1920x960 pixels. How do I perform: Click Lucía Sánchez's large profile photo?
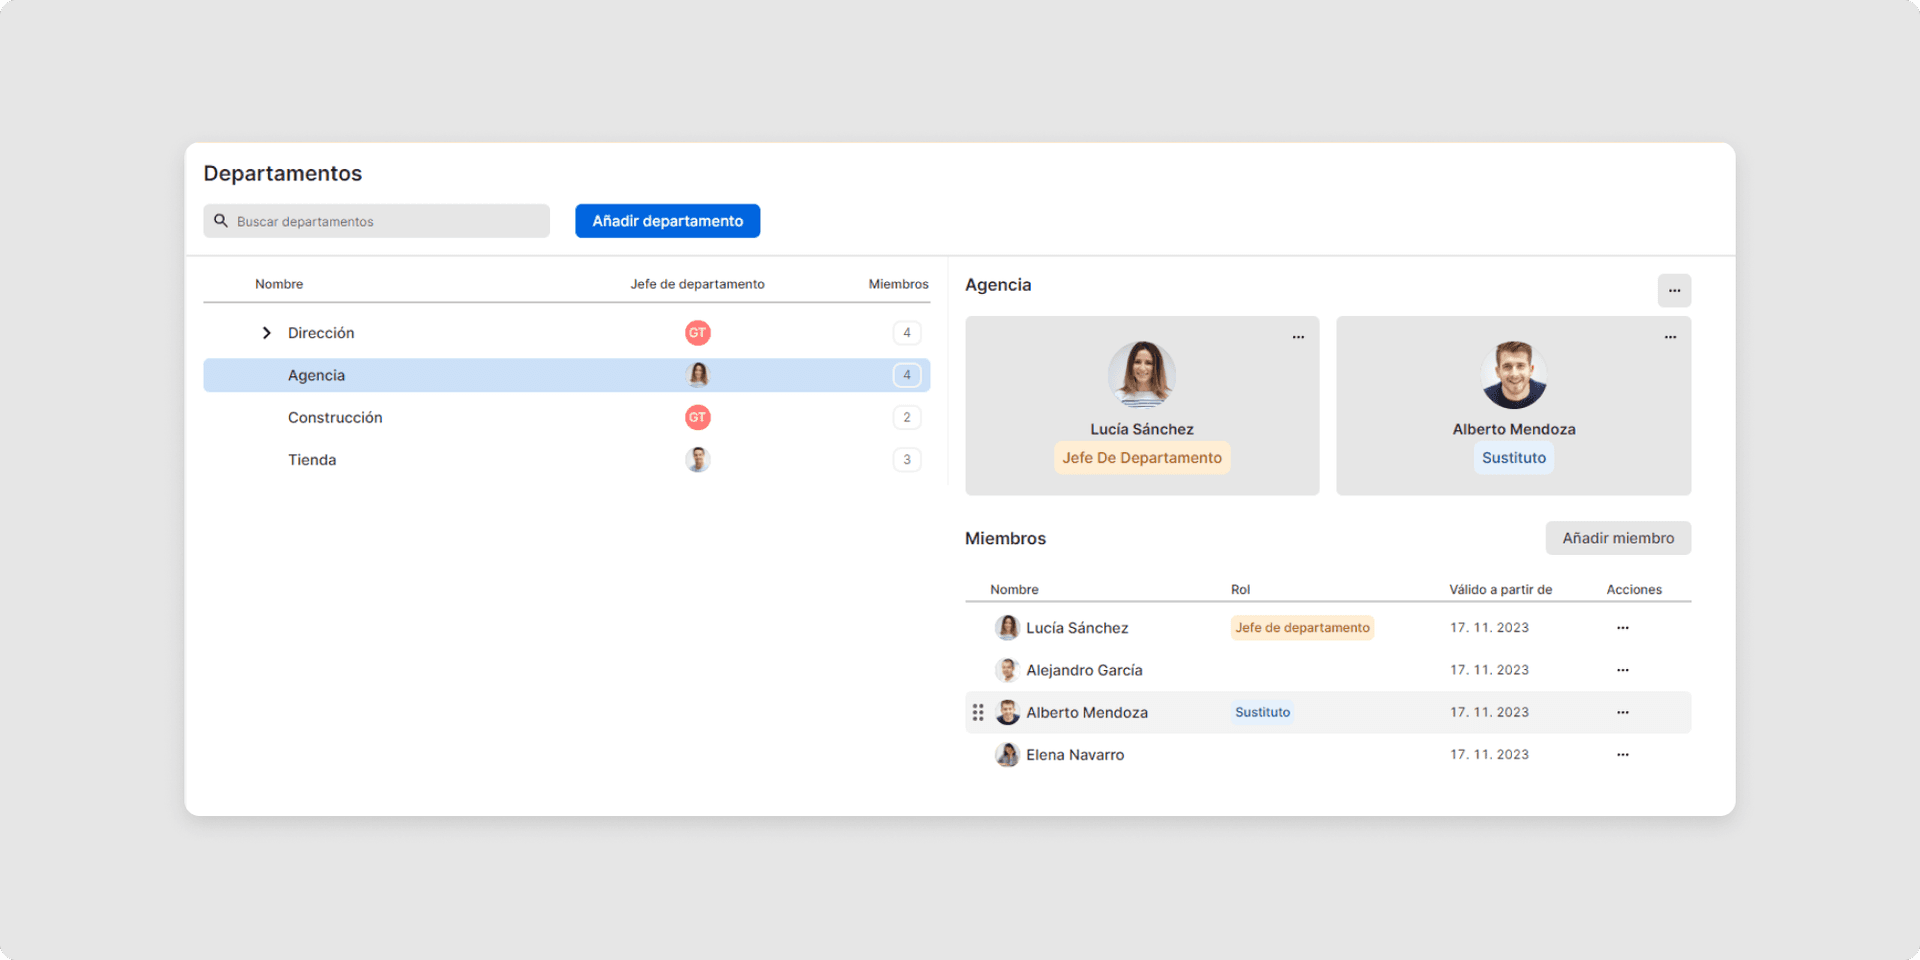point(1142,374)
